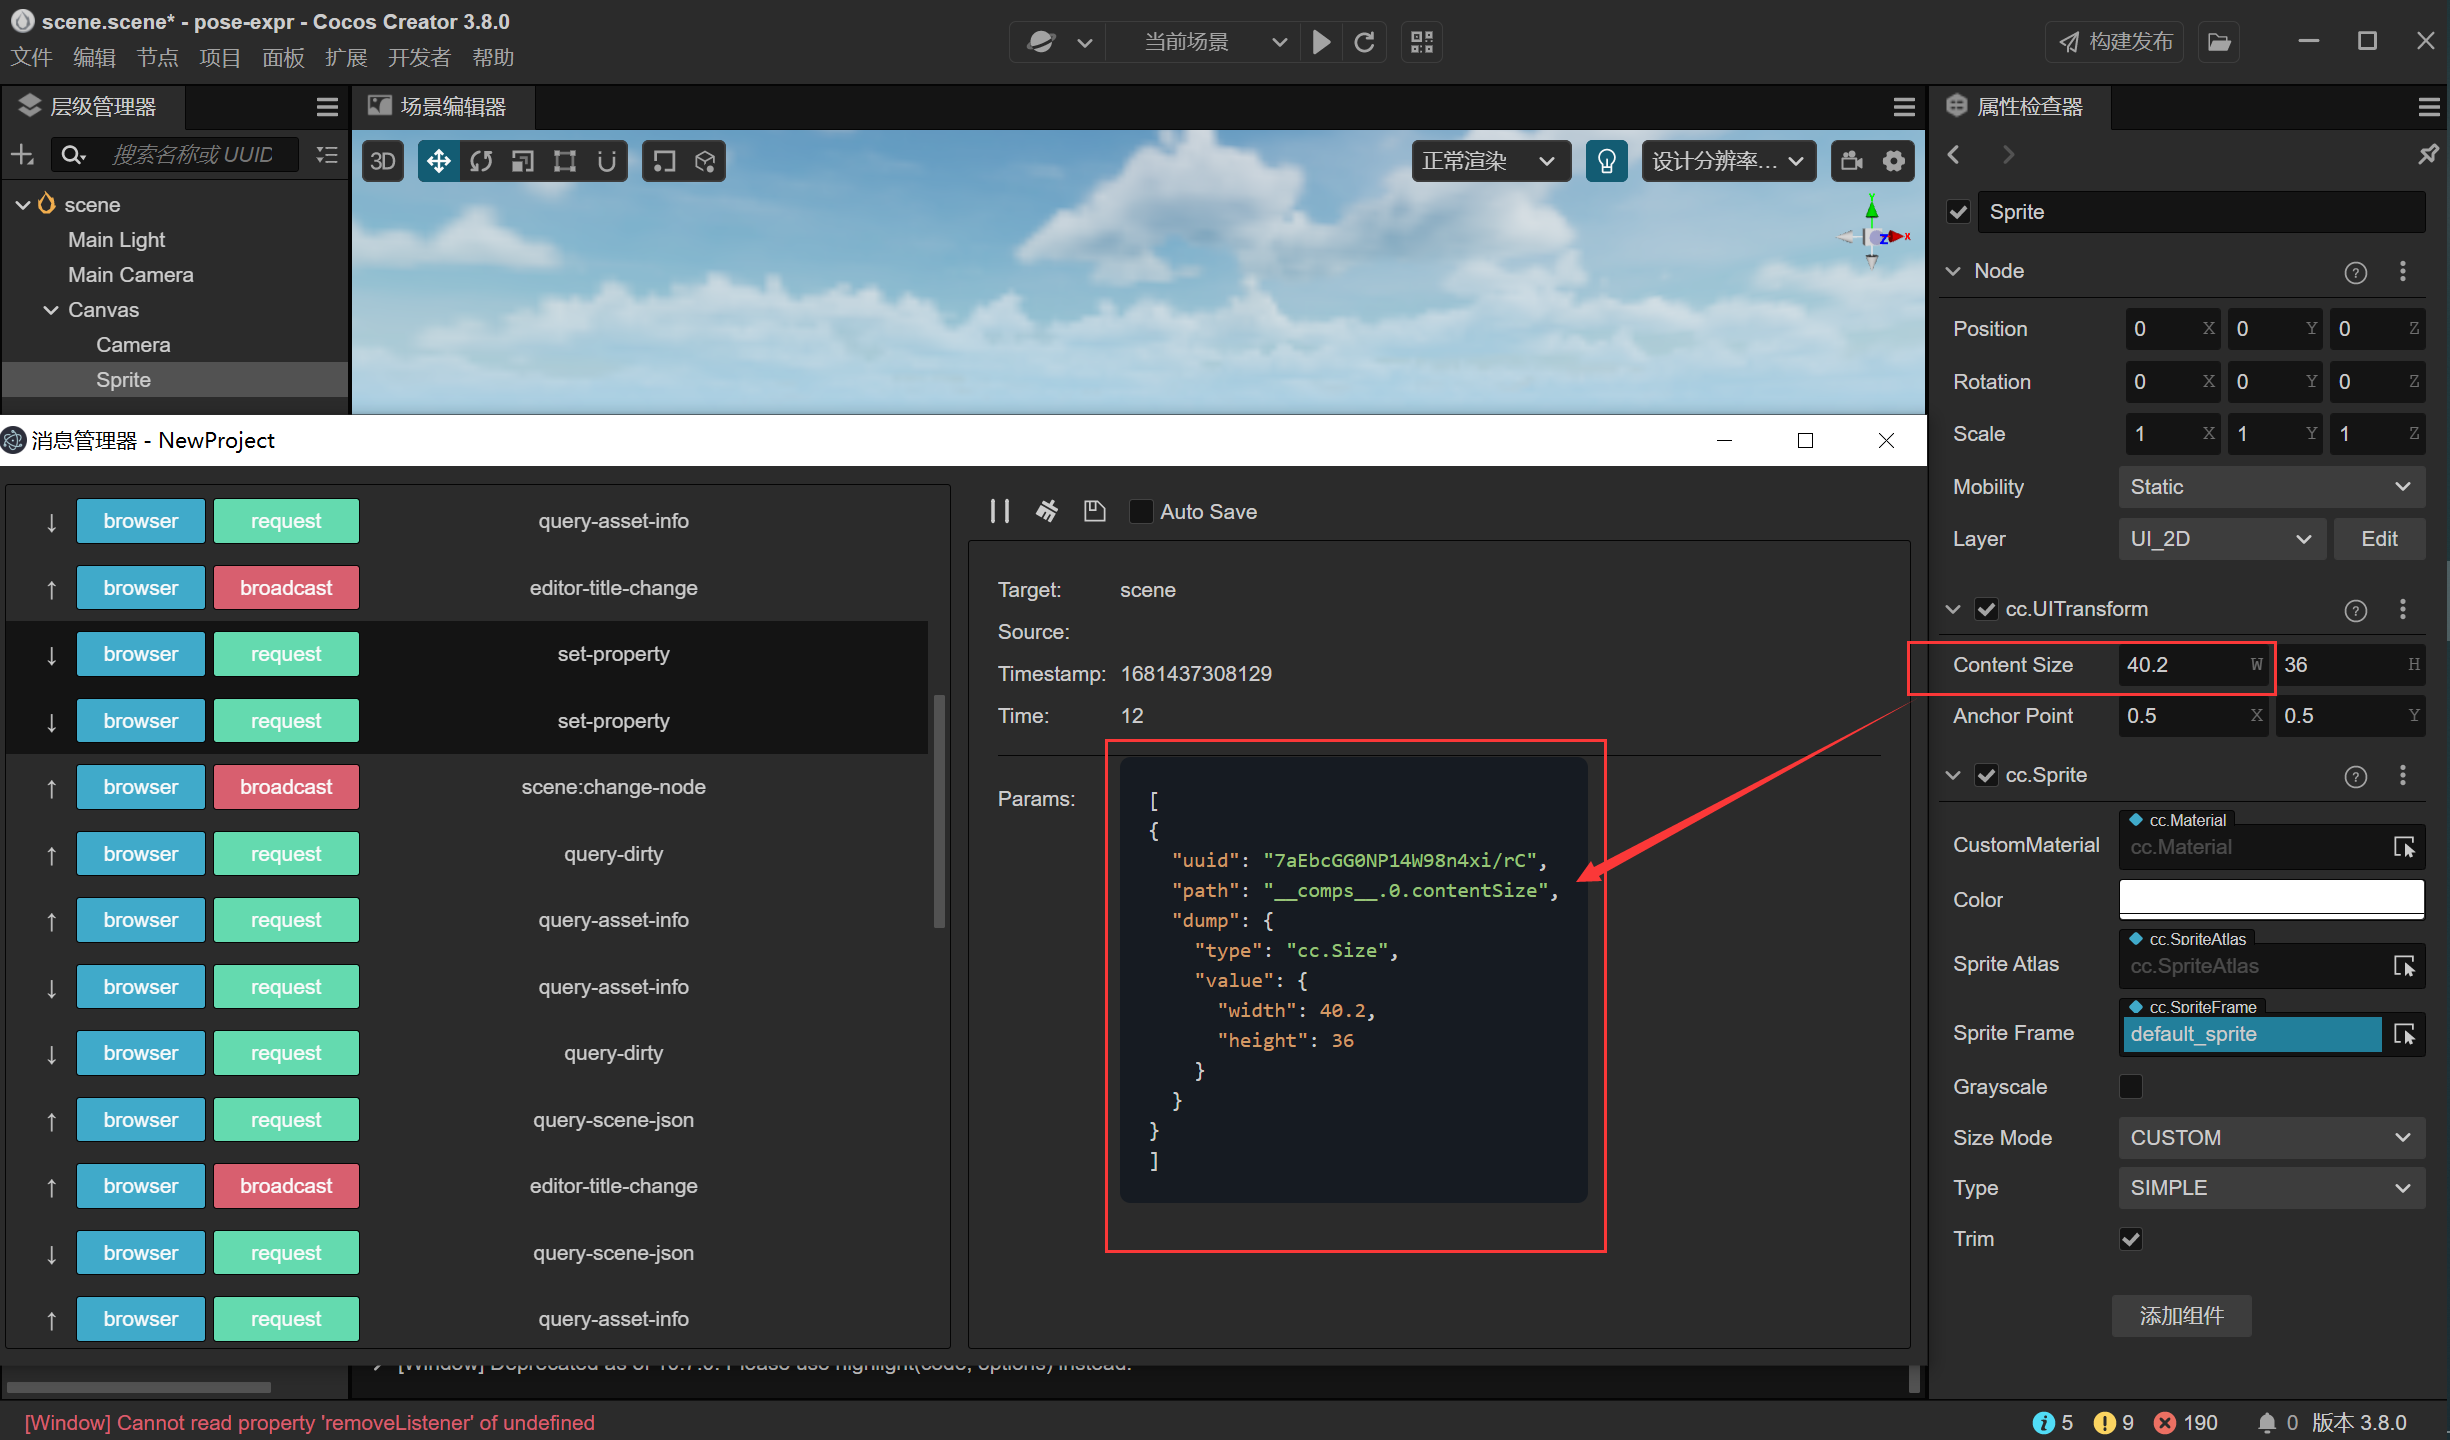
Task: Click the white Color swatch
Action: (2270, 898)
